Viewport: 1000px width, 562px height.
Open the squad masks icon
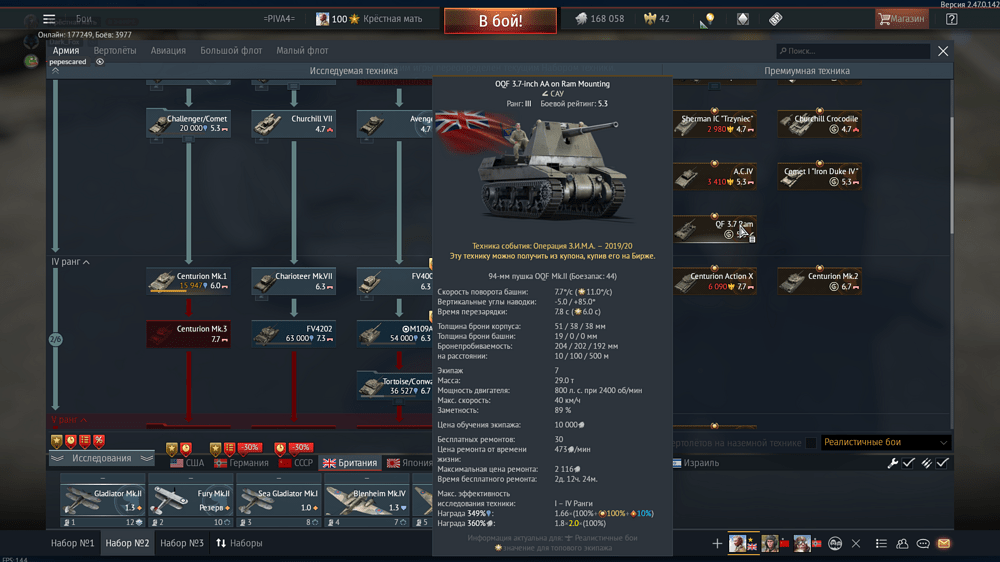[x=835, y=544]
